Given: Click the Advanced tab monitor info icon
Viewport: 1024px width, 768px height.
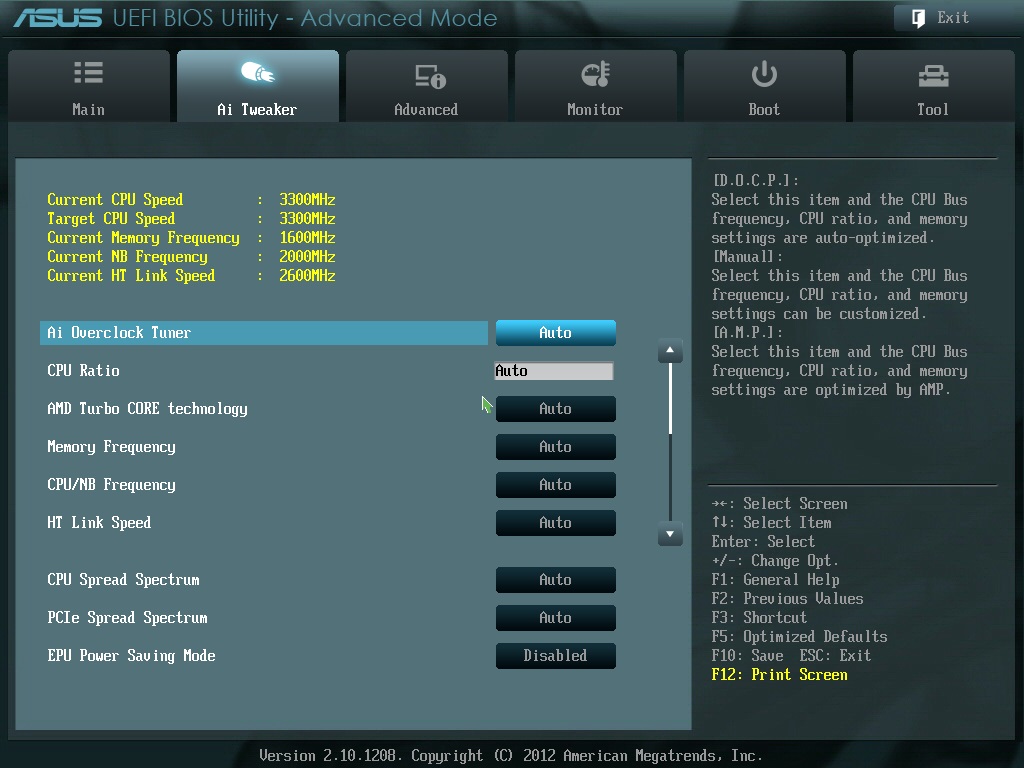Looking at the screenshot, I should (x=430, y=76).
